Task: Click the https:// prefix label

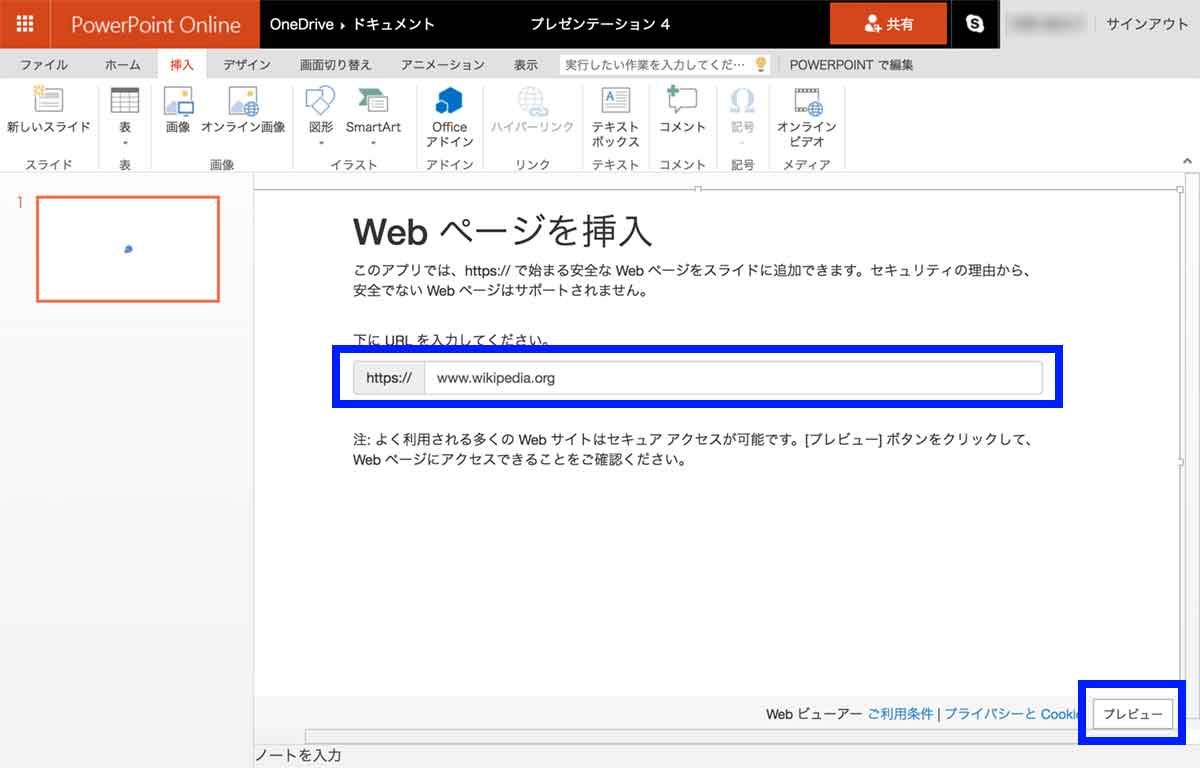Action: pos(389,378)
